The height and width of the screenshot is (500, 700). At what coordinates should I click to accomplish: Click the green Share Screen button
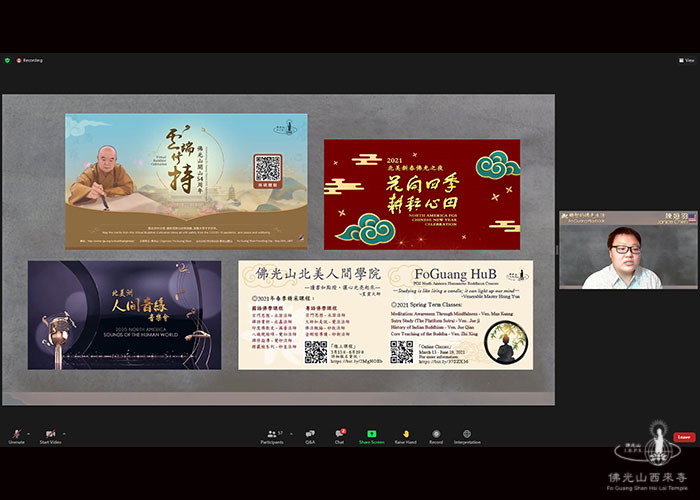point(371,436)
